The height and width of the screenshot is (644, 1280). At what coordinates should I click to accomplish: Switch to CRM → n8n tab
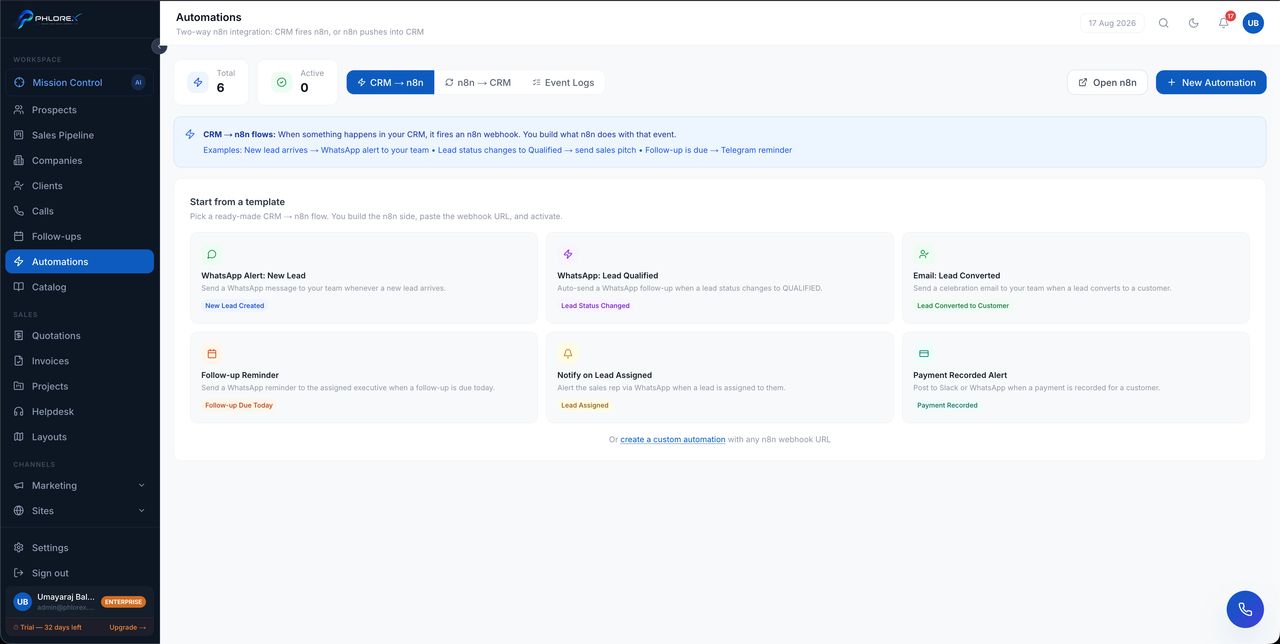click(x=390, y=83)
